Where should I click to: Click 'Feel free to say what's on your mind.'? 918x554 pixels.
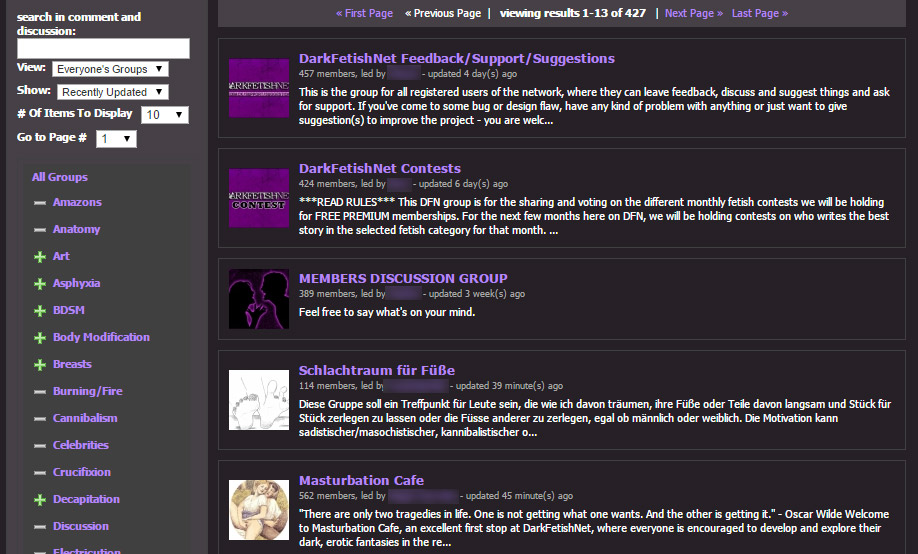click(x=387, y=312)
